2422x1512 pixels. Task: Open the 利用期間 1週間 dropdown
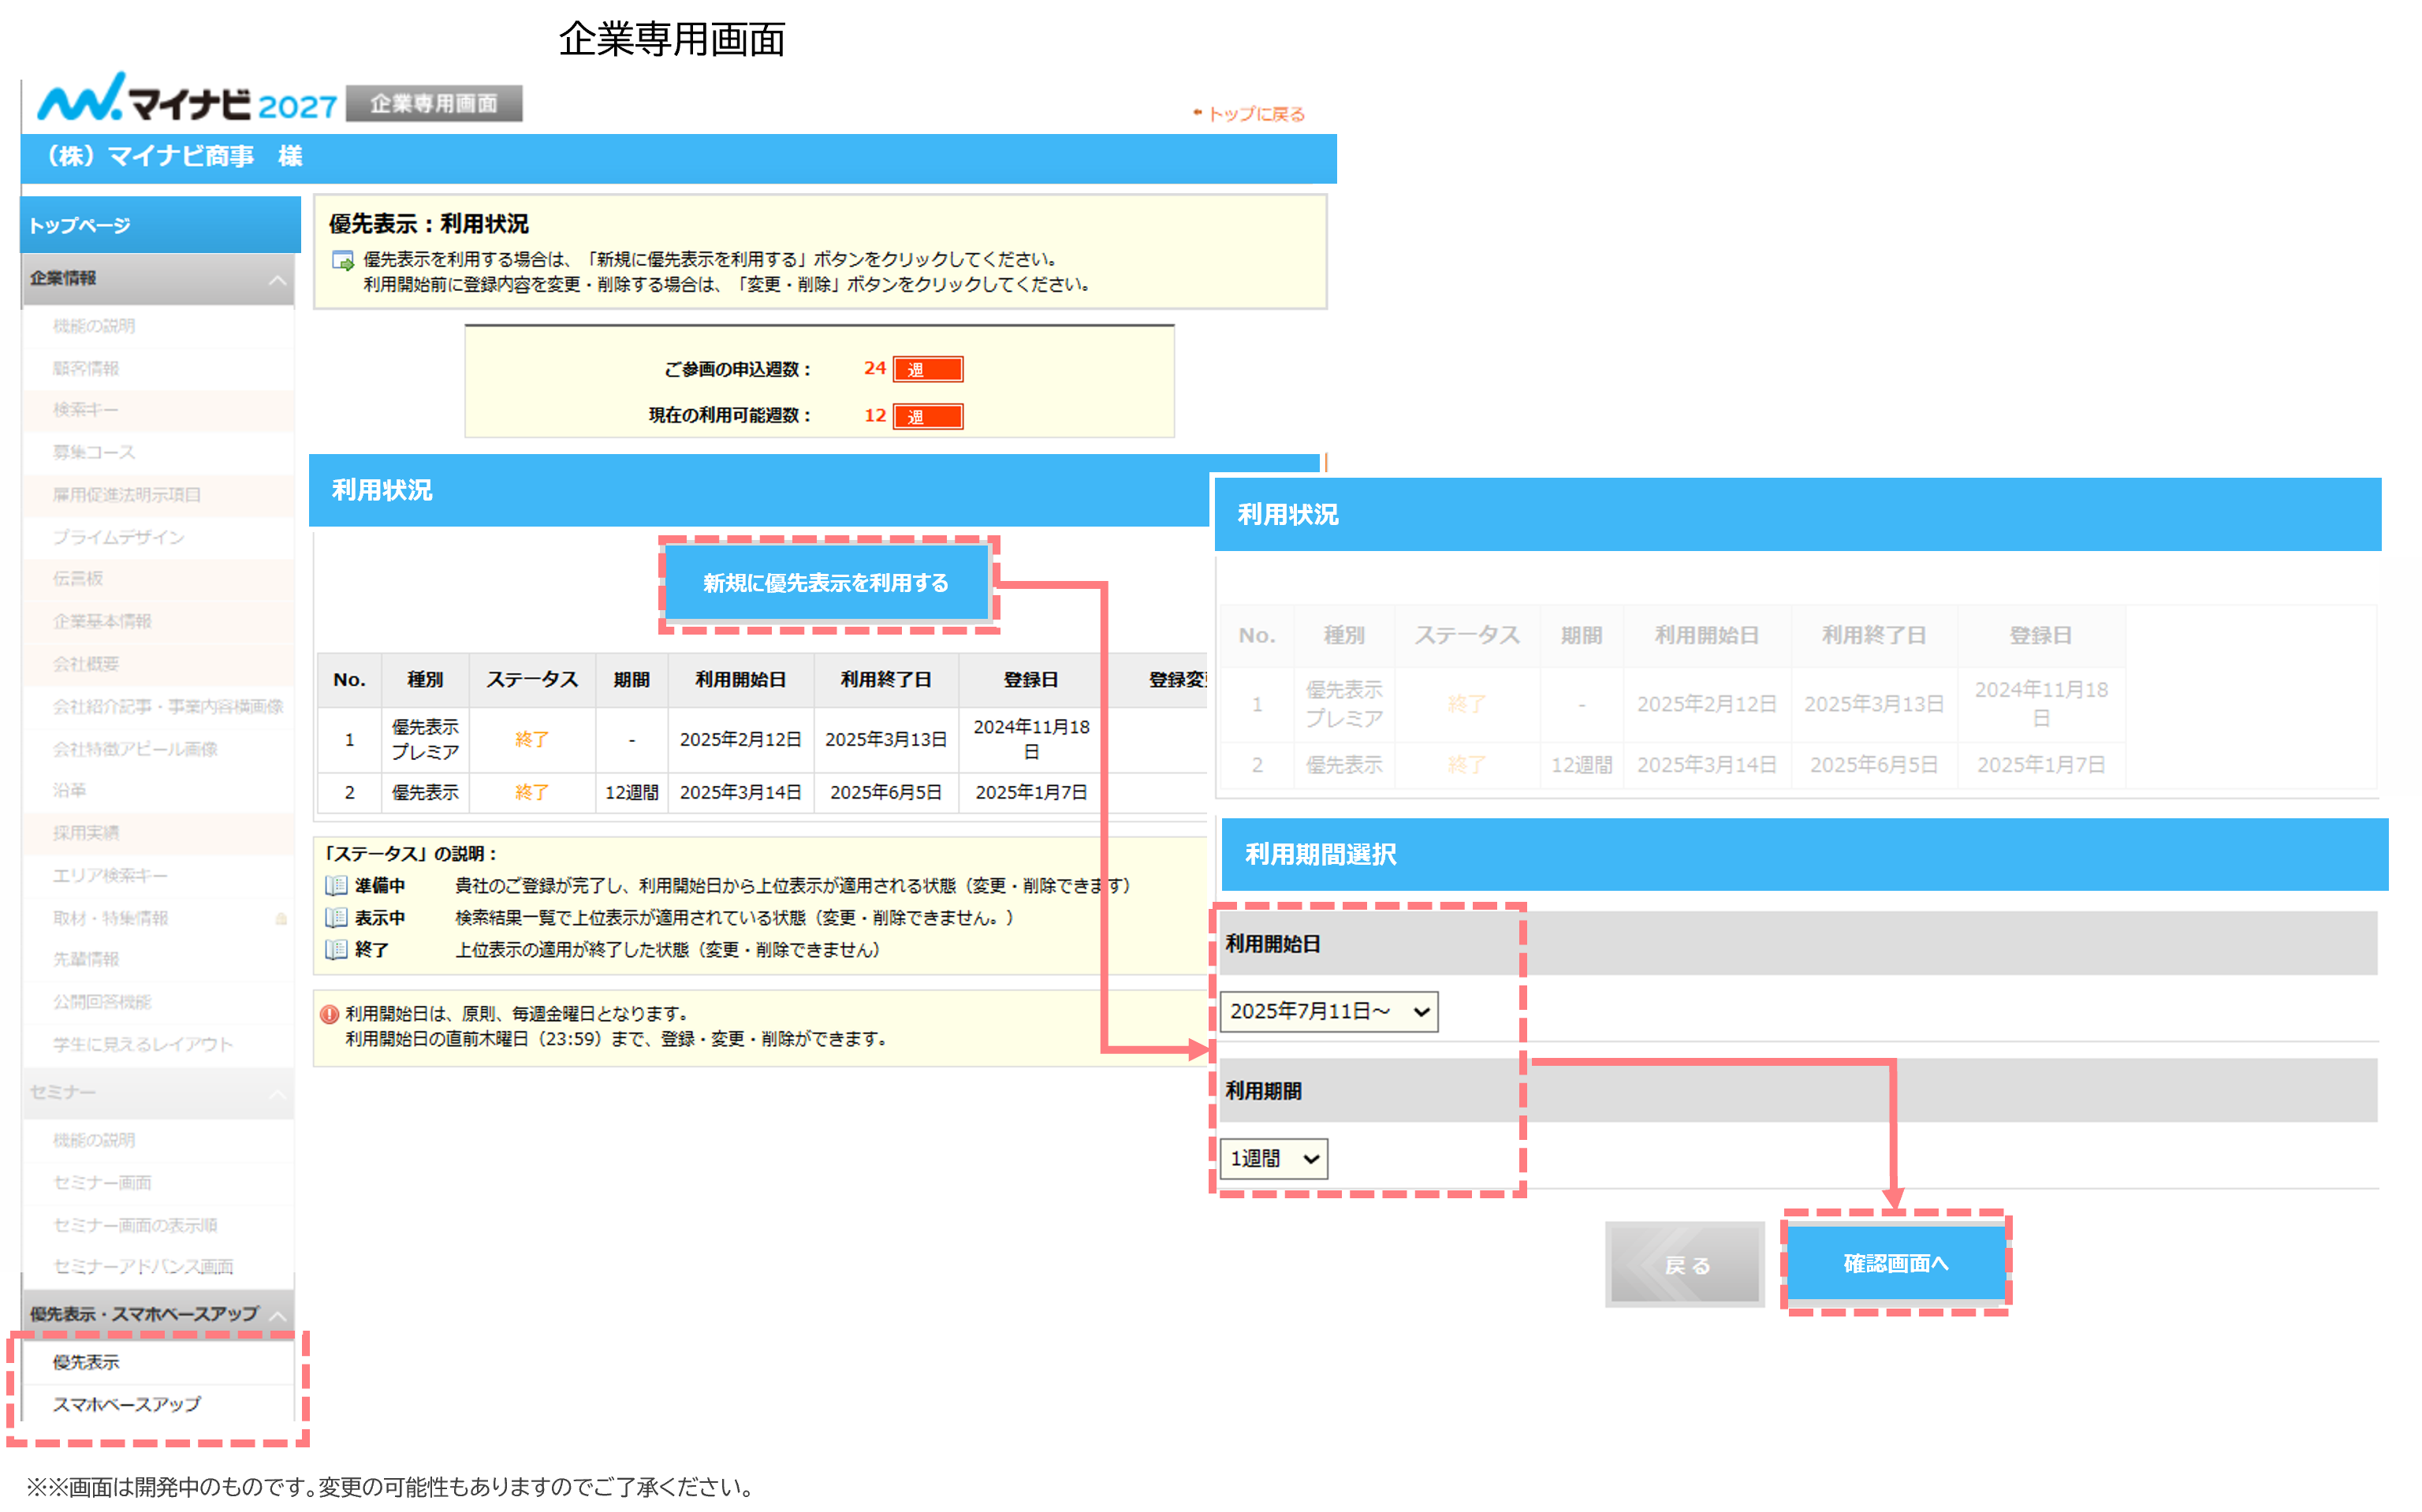[1273, 1158]
